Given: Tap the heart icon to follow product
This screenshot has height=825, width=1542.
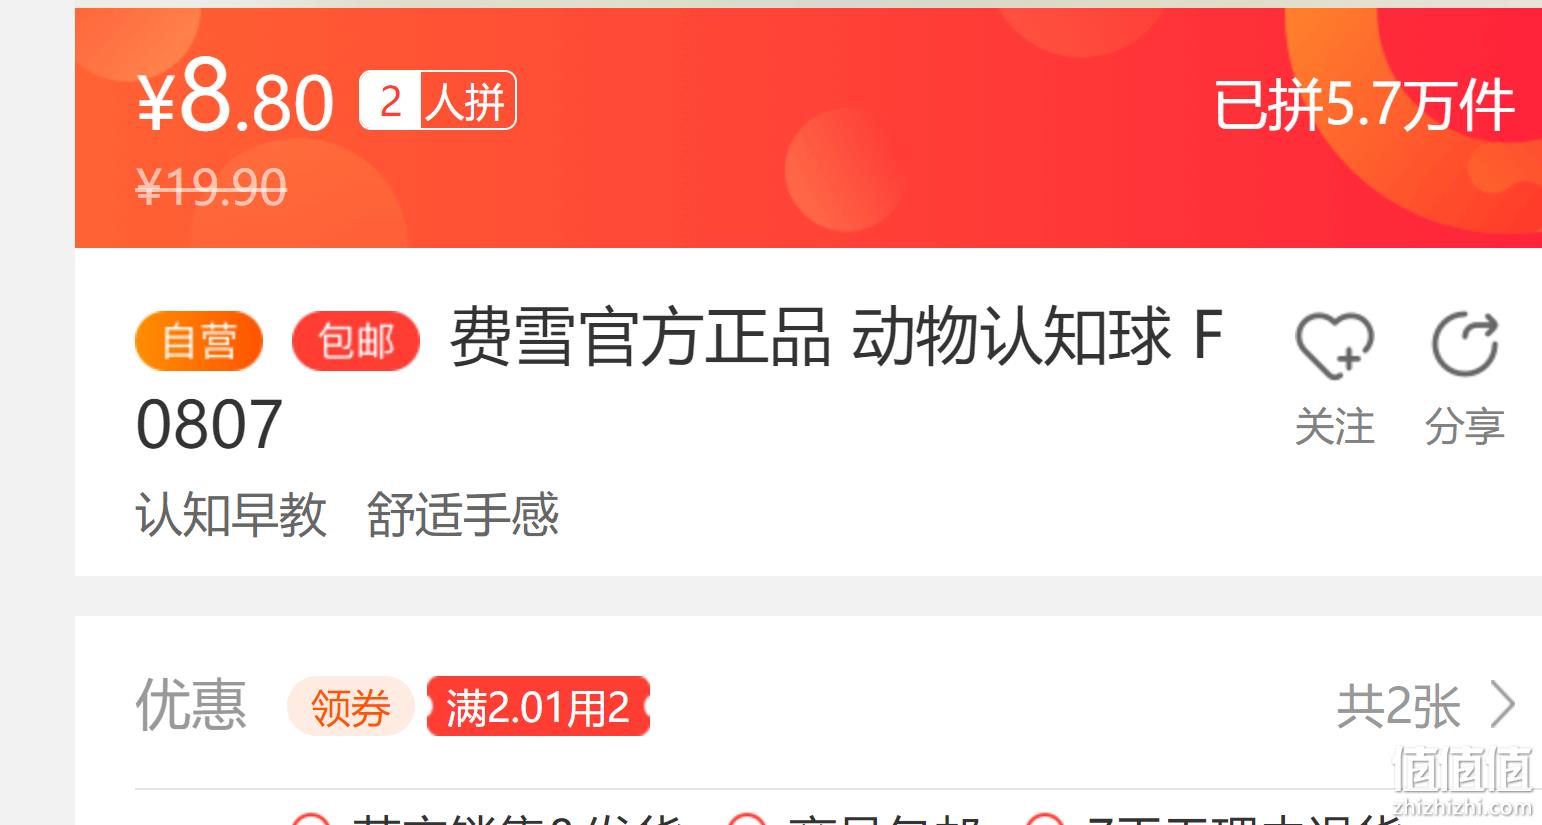Looking at the screenshot, I should point(1334,345).
